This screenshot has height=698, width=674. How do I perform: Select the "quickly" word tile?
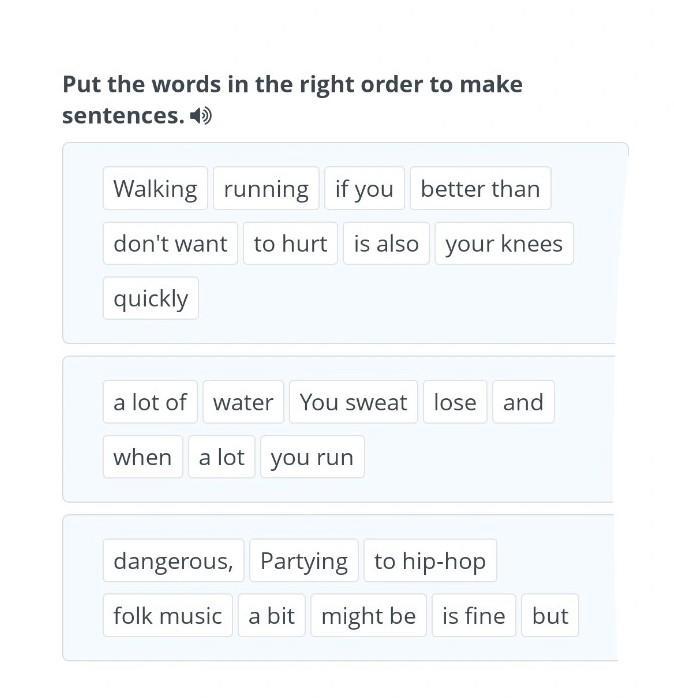150,299
